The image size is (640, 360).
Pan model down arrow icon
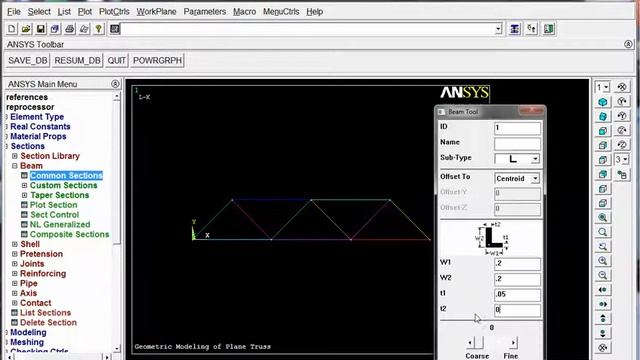[x=603, y=333]
